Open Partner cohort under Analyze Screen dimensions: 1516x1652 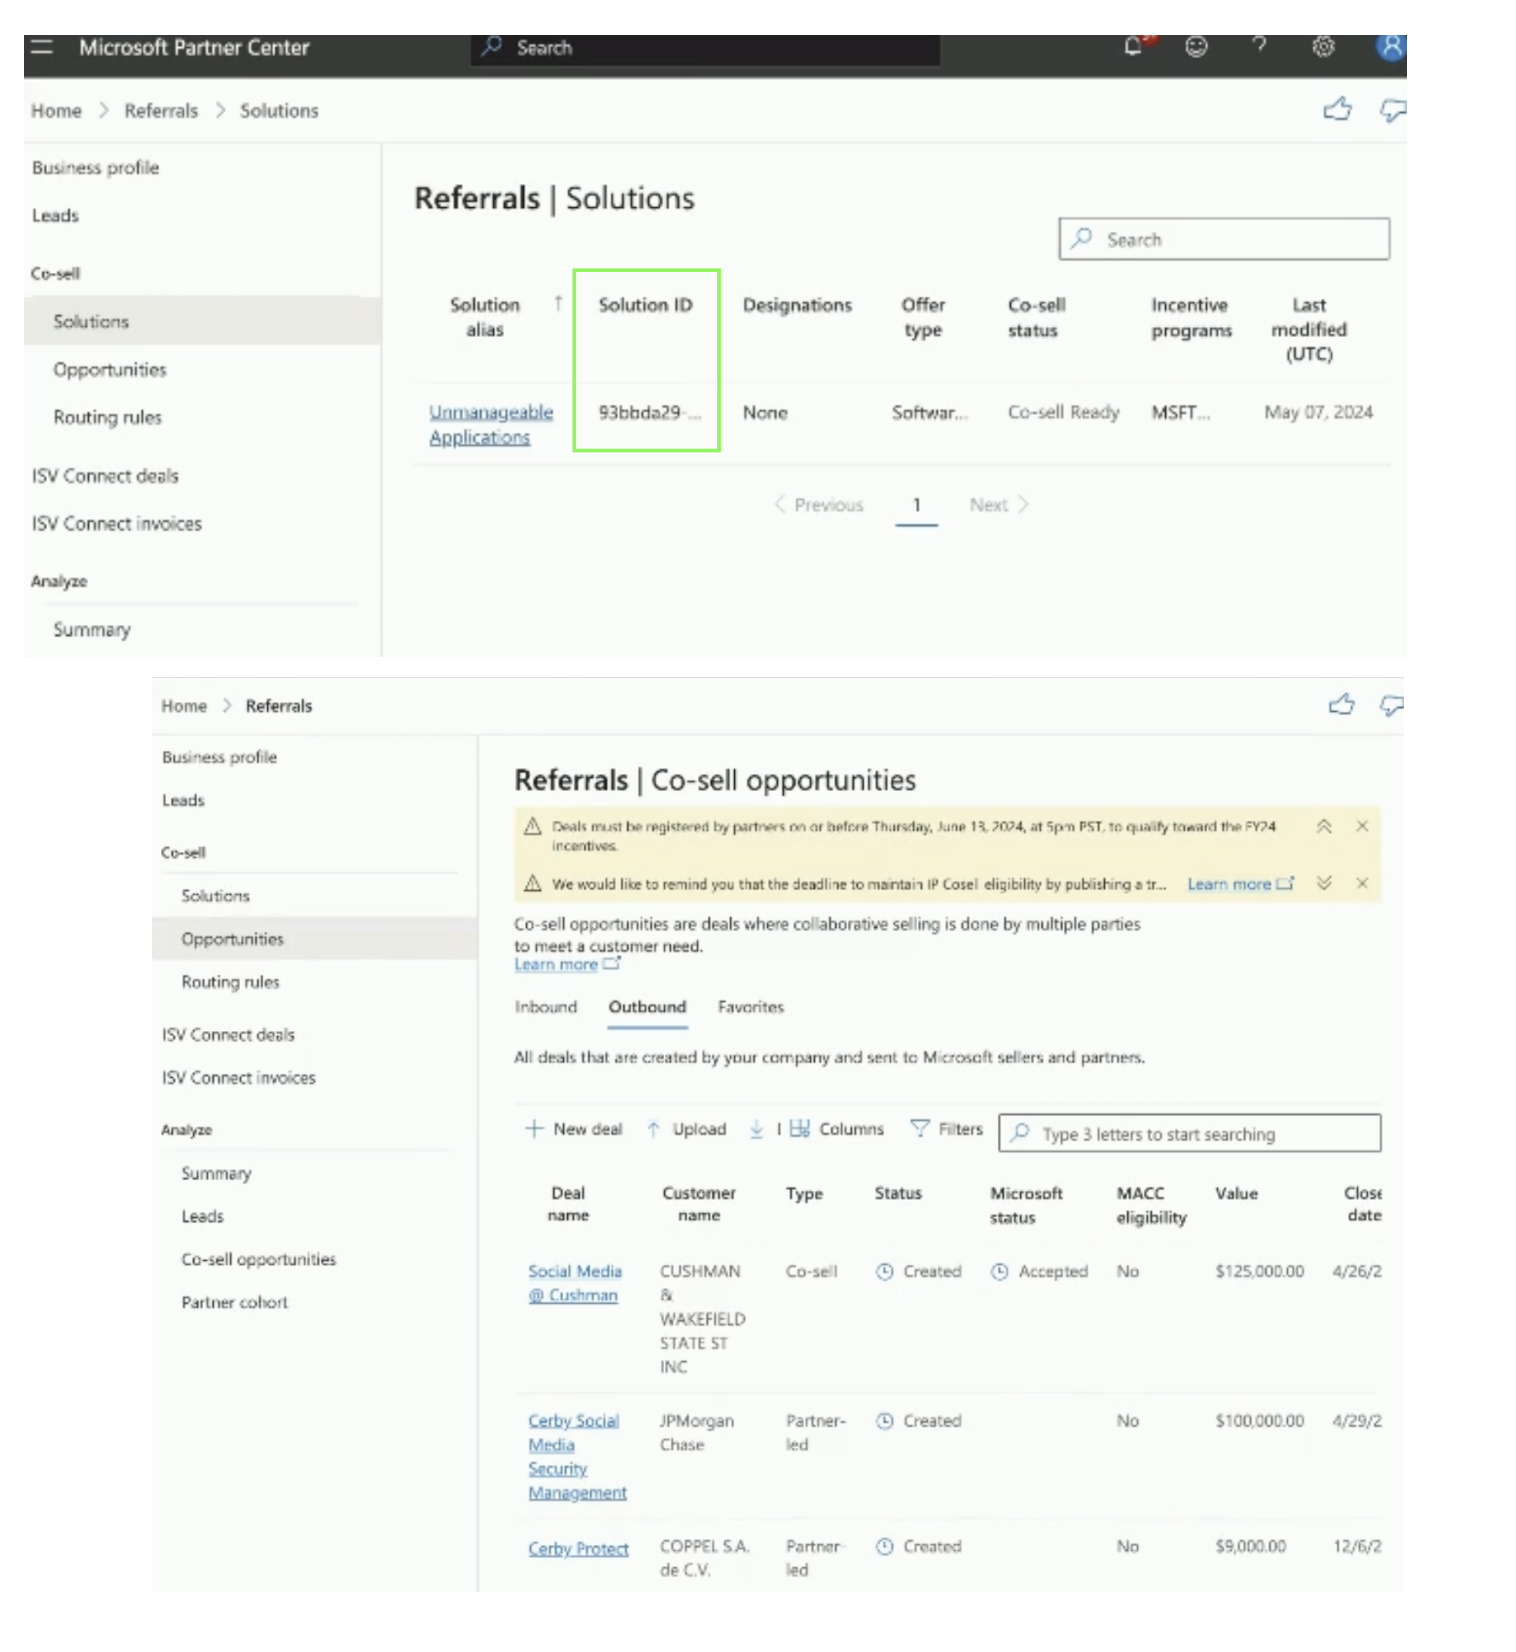pyautogui.click(x=235, y=1302)
